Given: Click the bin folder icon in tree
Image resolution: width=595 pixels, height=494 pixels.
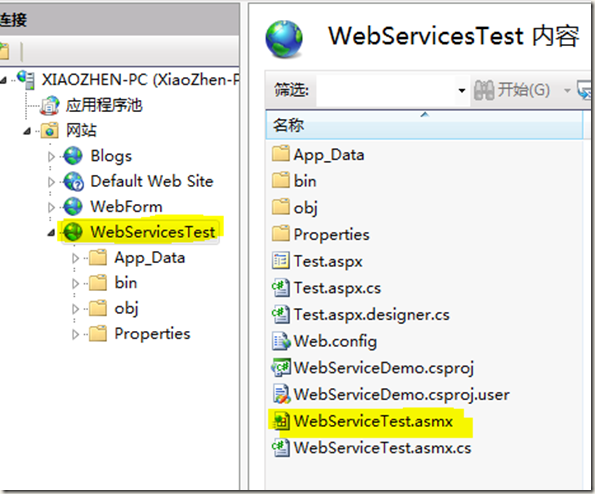Looking at the screenshot, I should tap(98, 283).
